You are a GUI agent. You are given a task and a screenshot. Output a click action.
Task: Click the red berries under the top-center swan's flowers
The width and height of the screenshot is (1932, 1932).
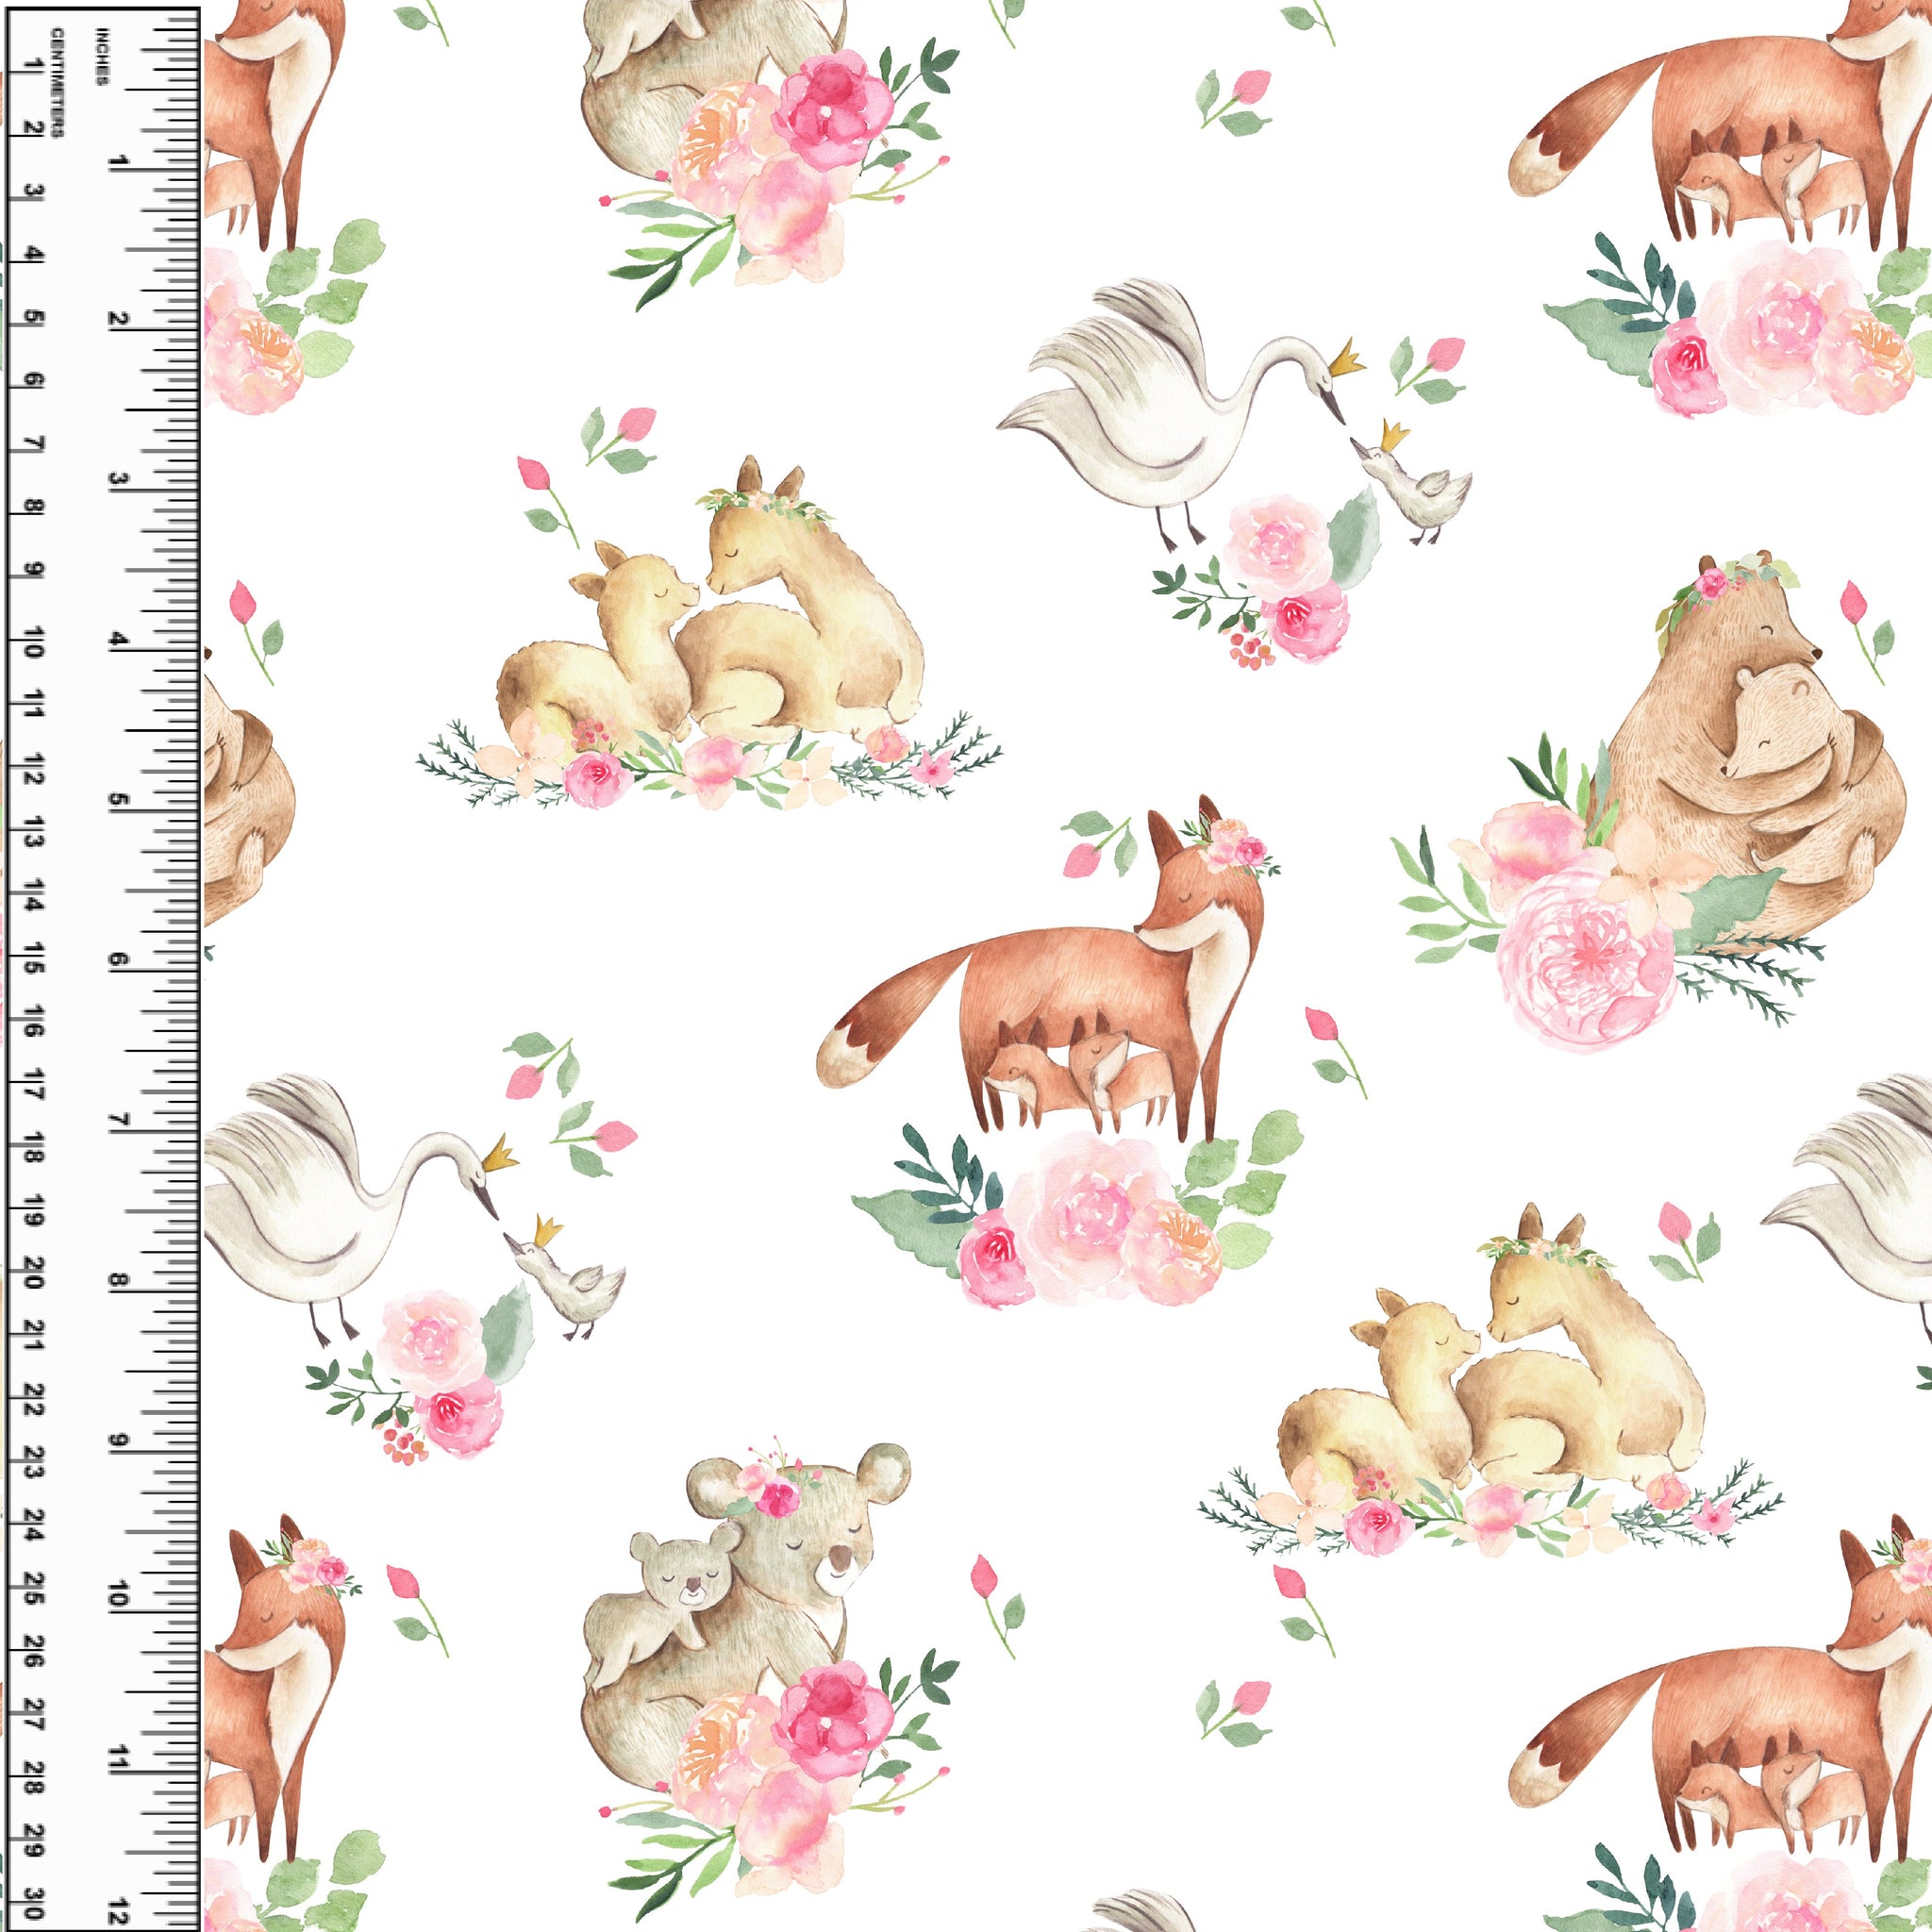pyautogui.click(x=1252, y=648)
